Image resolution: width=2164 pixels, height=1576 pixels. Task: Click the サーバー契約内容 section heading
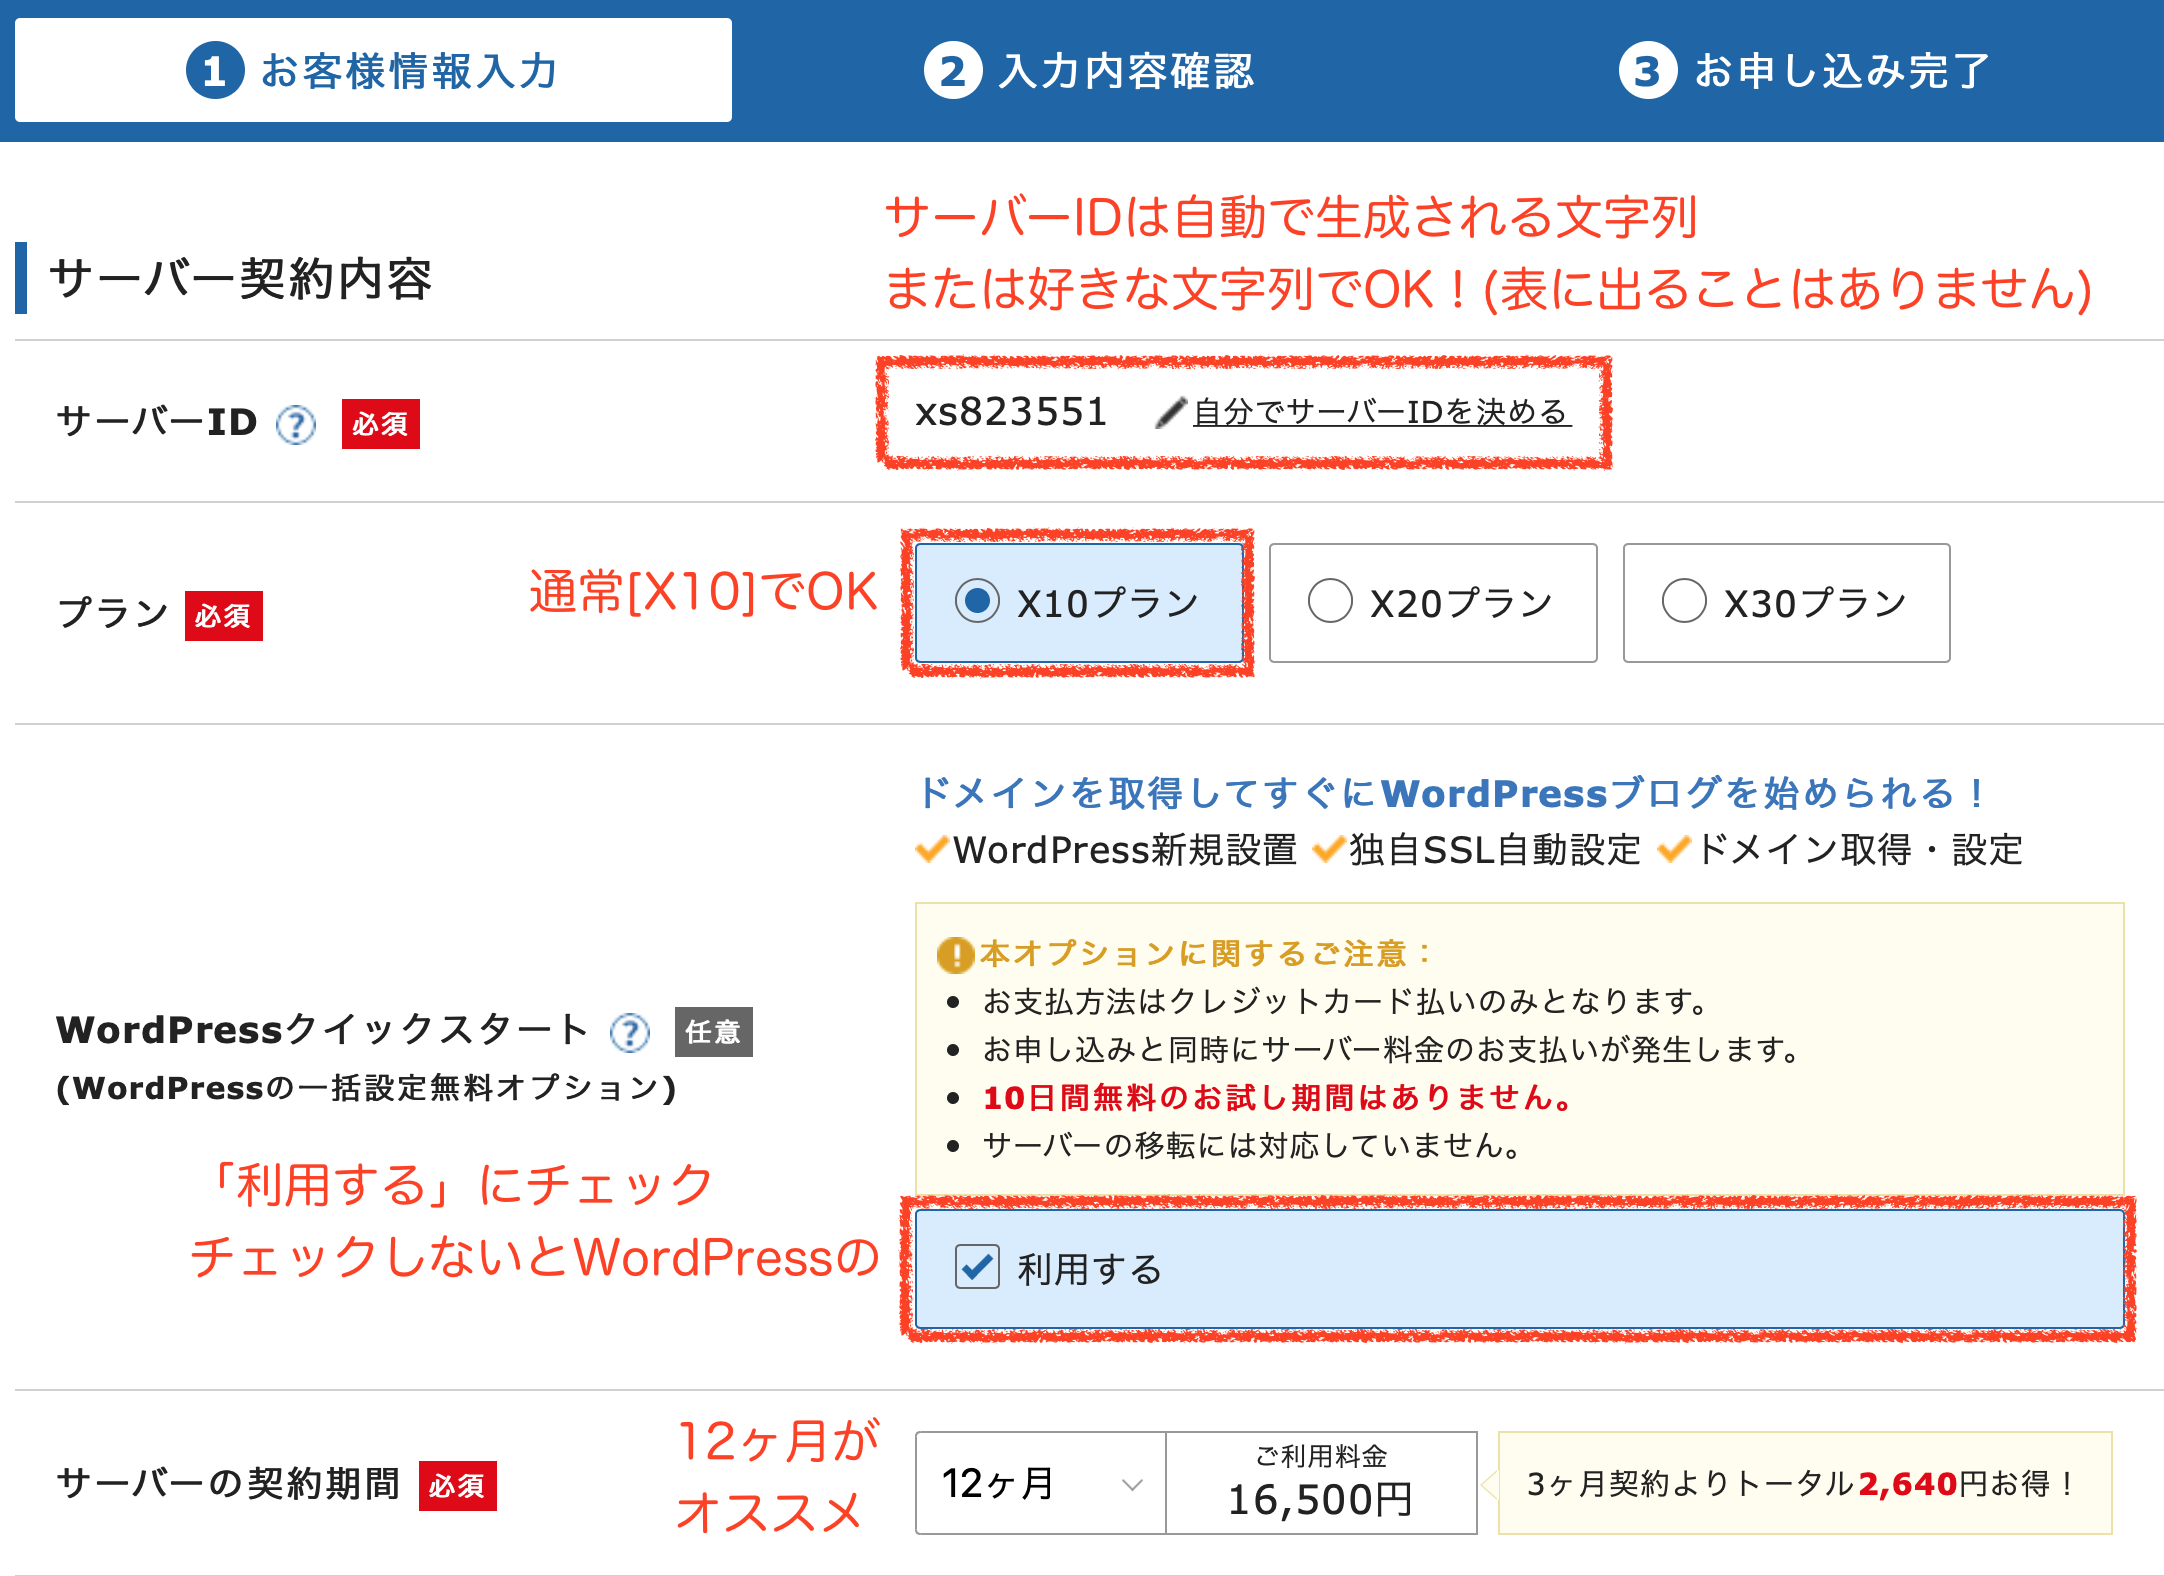(241, 278)
